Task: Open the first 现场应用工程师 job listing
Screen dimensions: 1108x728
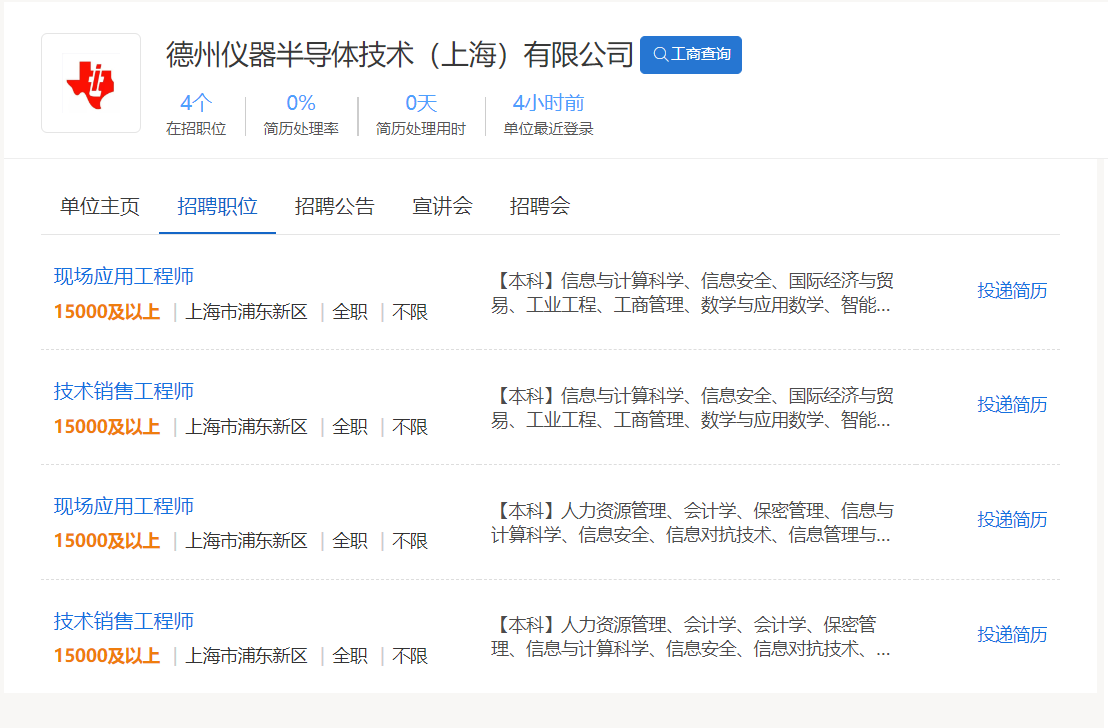Action: coord(124,276)
